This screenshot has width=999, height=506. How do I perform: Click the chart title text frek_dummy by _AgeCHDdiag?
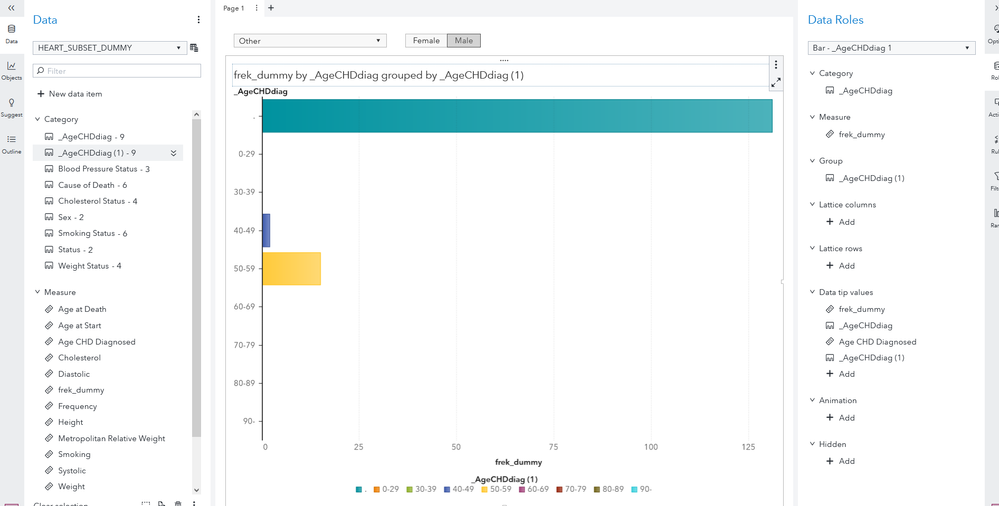pos(378,76)
